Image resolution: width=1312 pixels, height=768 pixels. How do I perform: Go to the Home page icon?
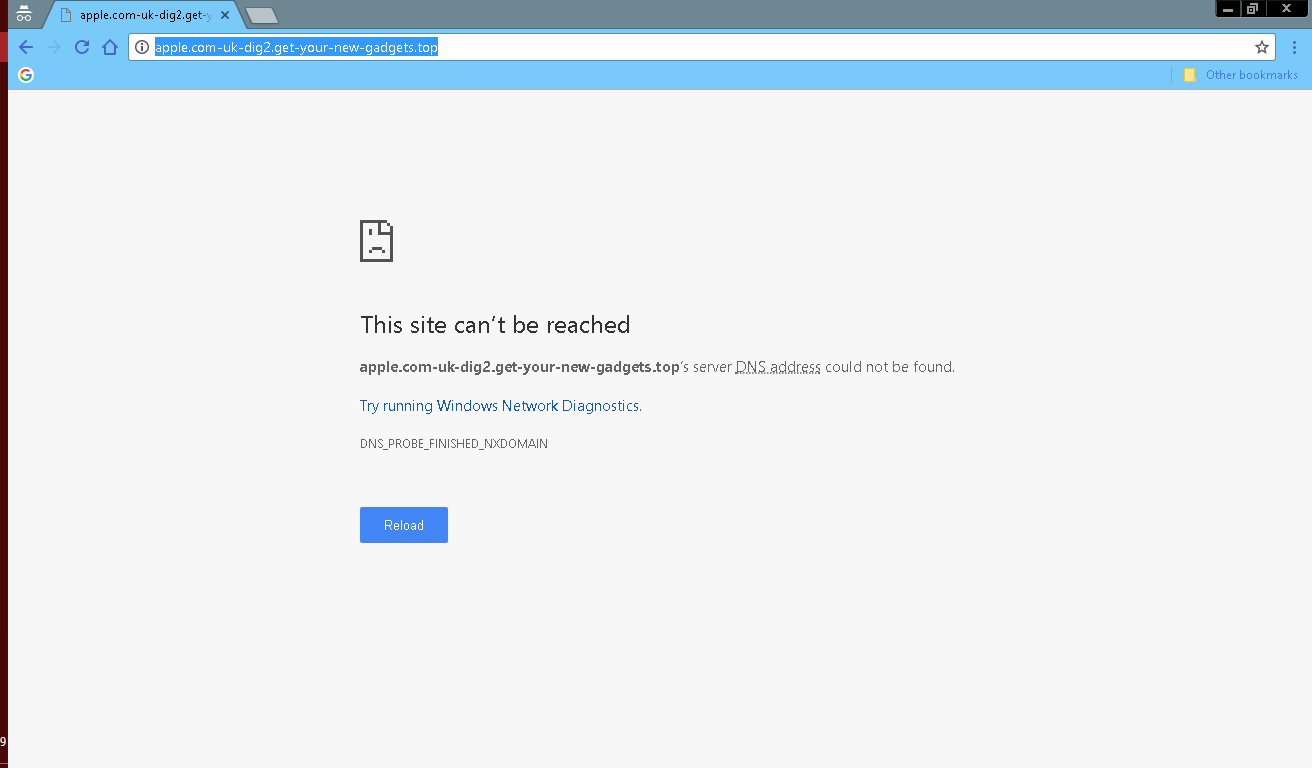[x=110, y=47]
